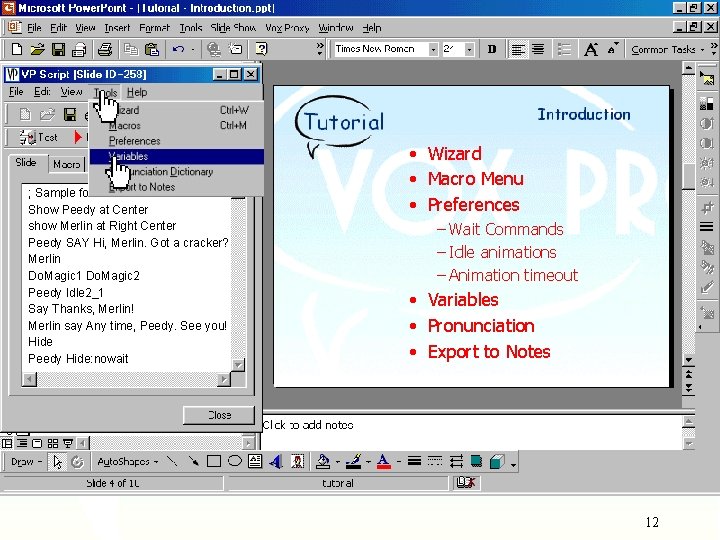Screen dimensions: 720x540
Task: Open 3-D style cube icon
Action: (x=497, y=461)
